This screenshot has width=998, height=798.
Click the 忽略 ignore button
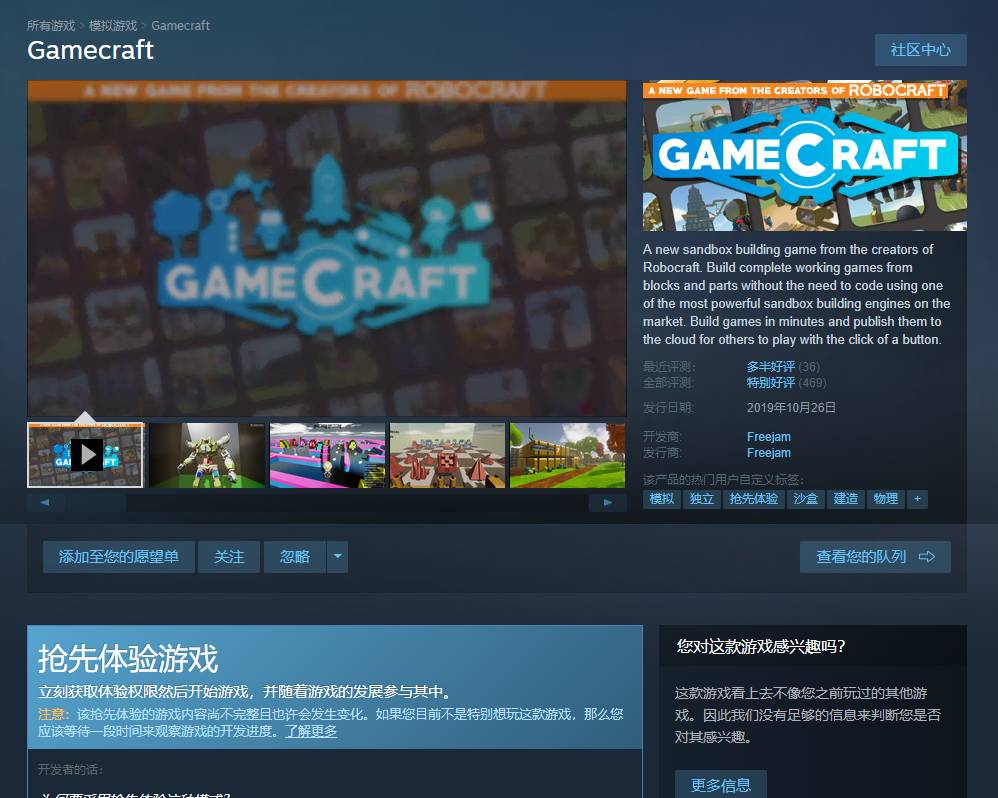(295, 557)
